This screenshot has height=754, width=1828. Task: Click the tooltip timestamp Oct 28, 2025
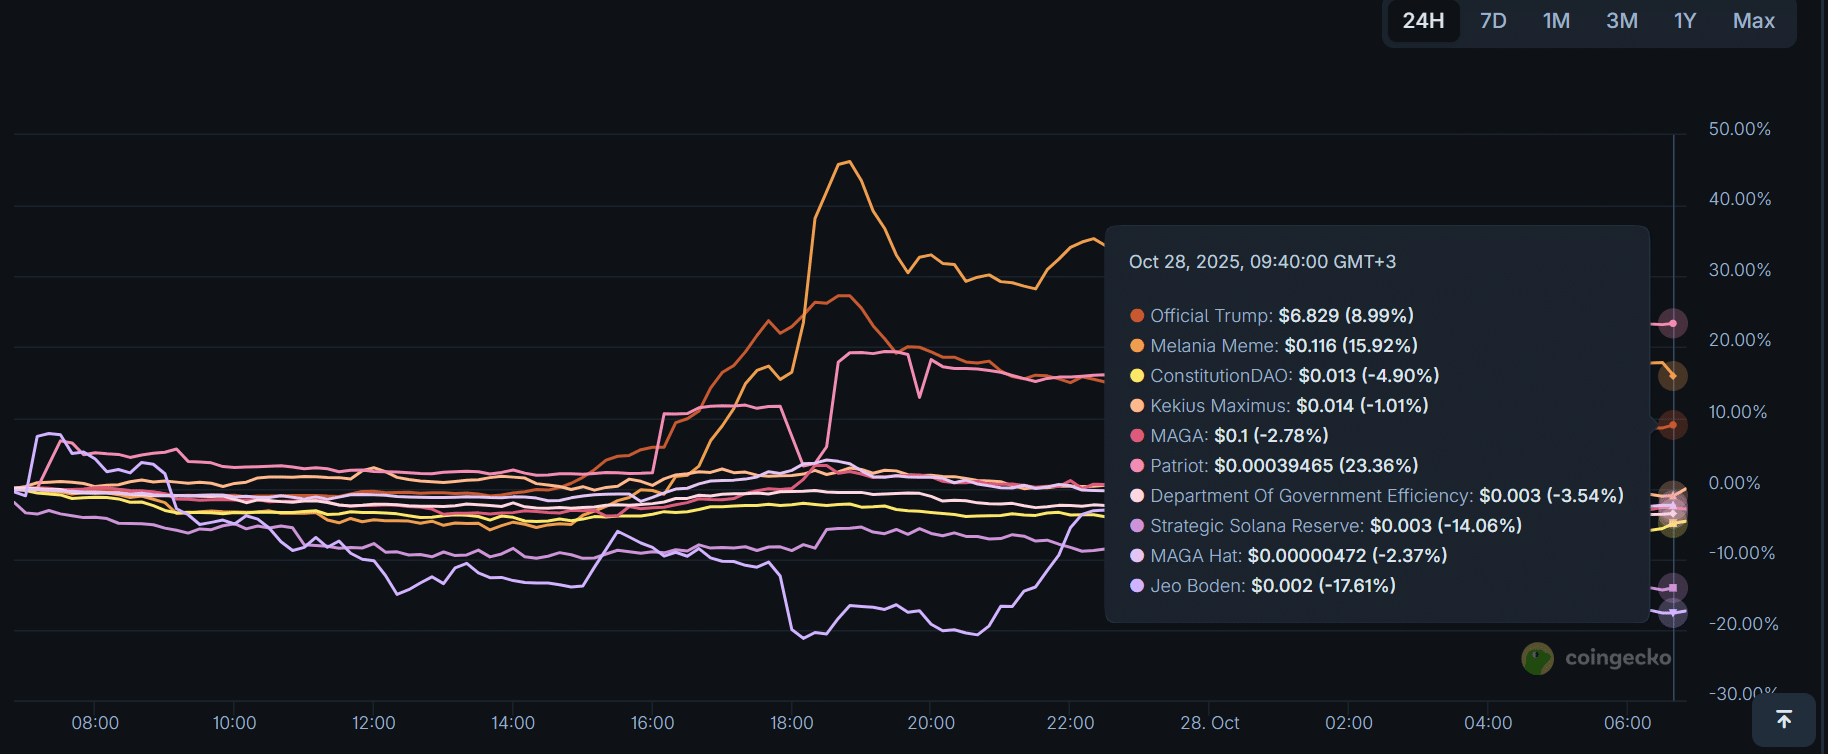coord(1262,262)
